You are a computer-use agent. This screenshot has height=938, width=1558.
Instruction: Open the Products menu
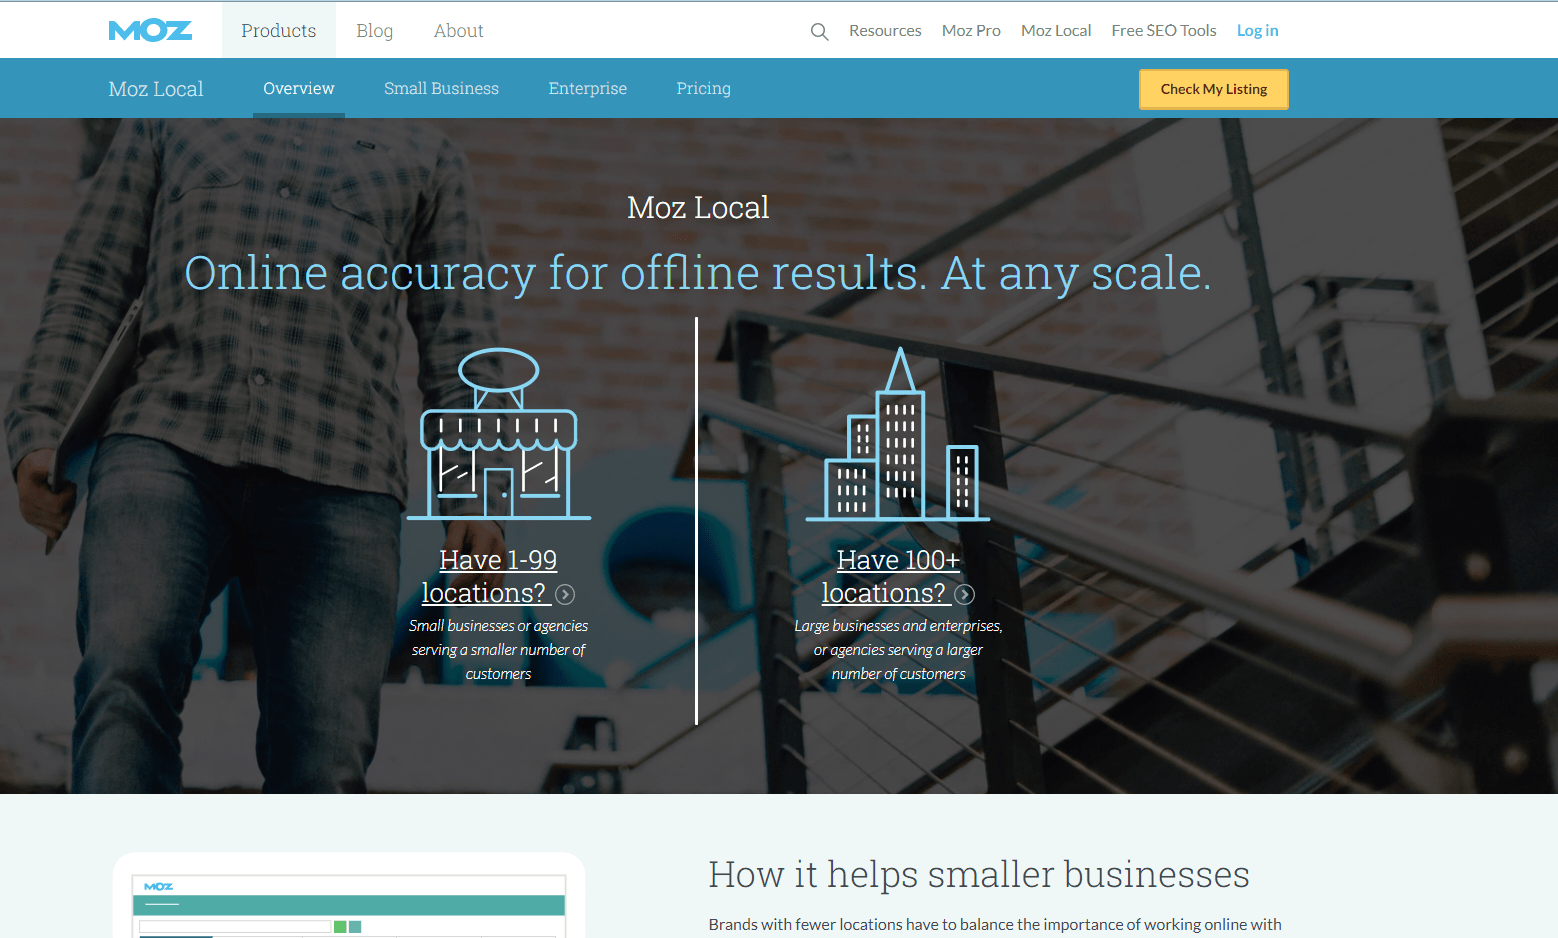[279, 30]
